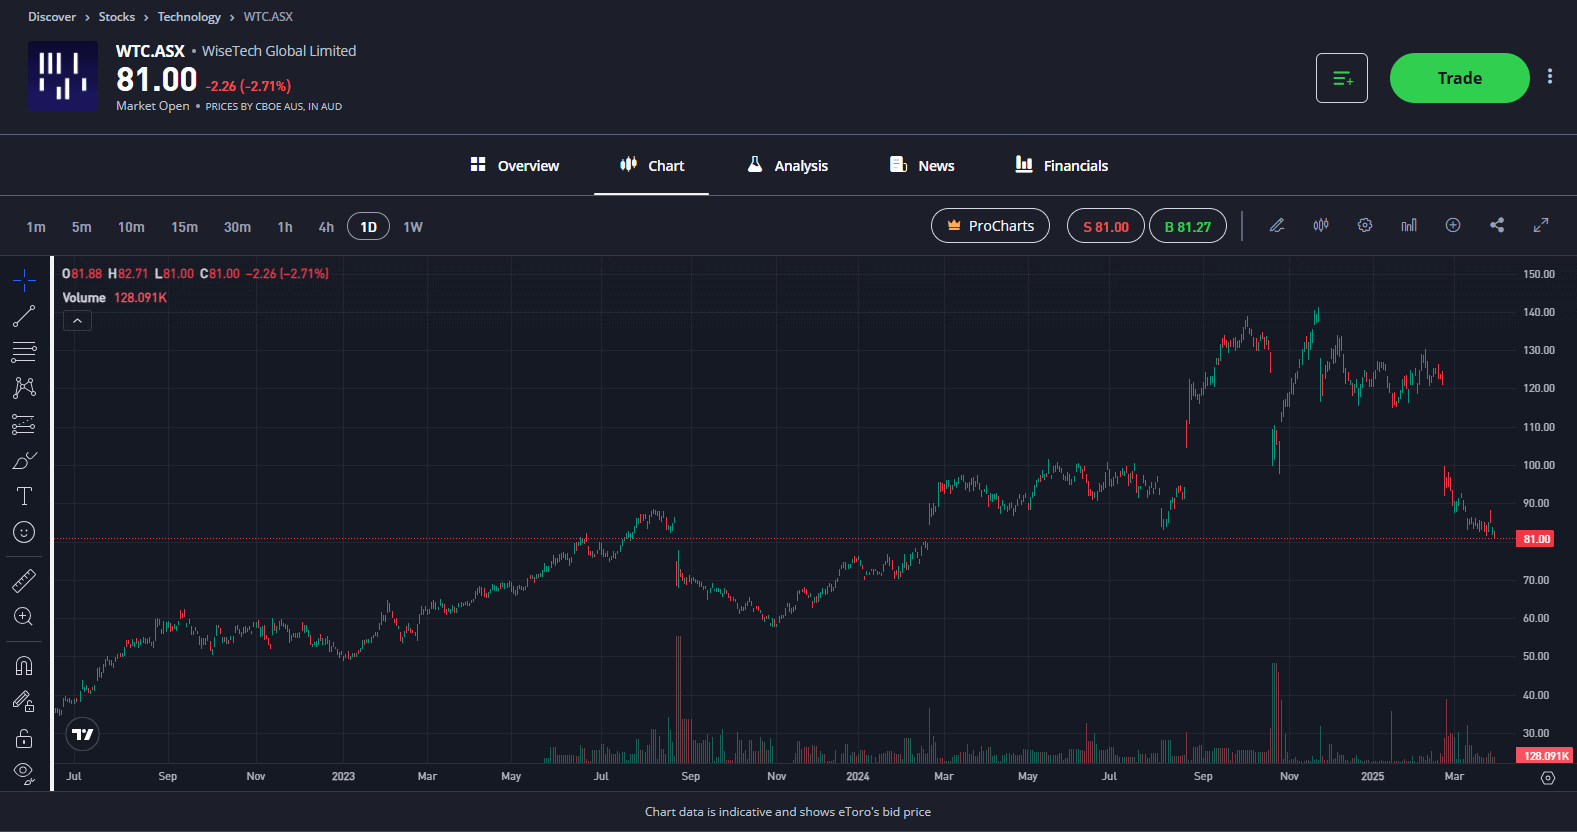
Task: Select the 1h timeframe
Action: [285, 227]
